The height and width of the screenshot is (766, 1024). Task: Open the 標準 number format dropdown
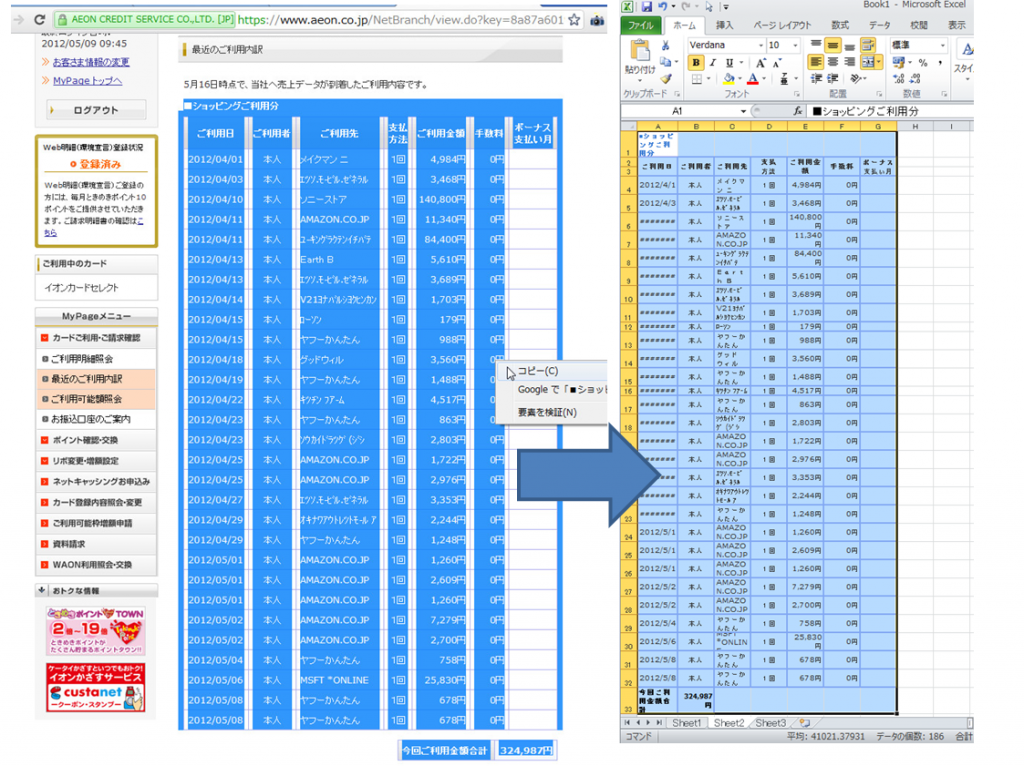tap(942, 45)
